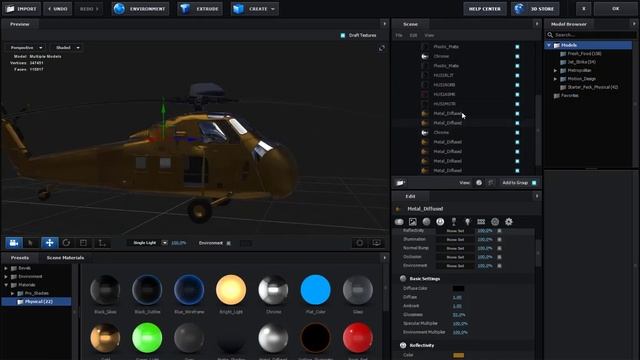Click the Import button

[x=22, y=9]
